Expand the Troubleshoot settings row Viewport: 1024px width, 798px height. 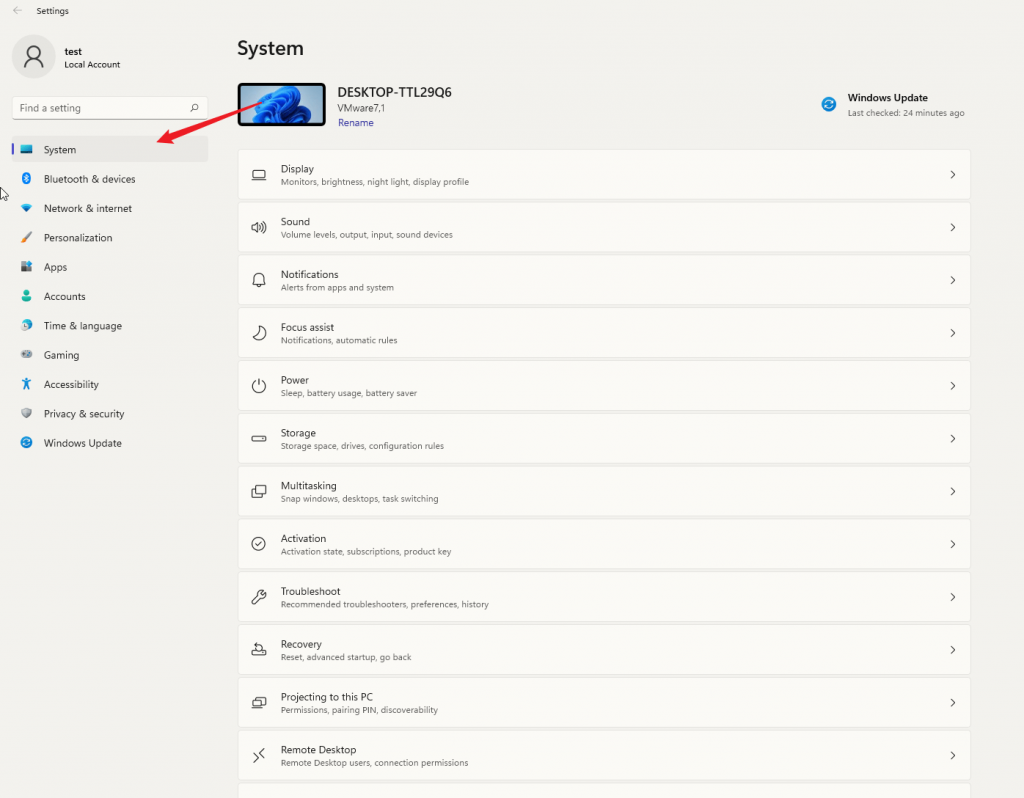pyautogui.click(x=600, y=595)
